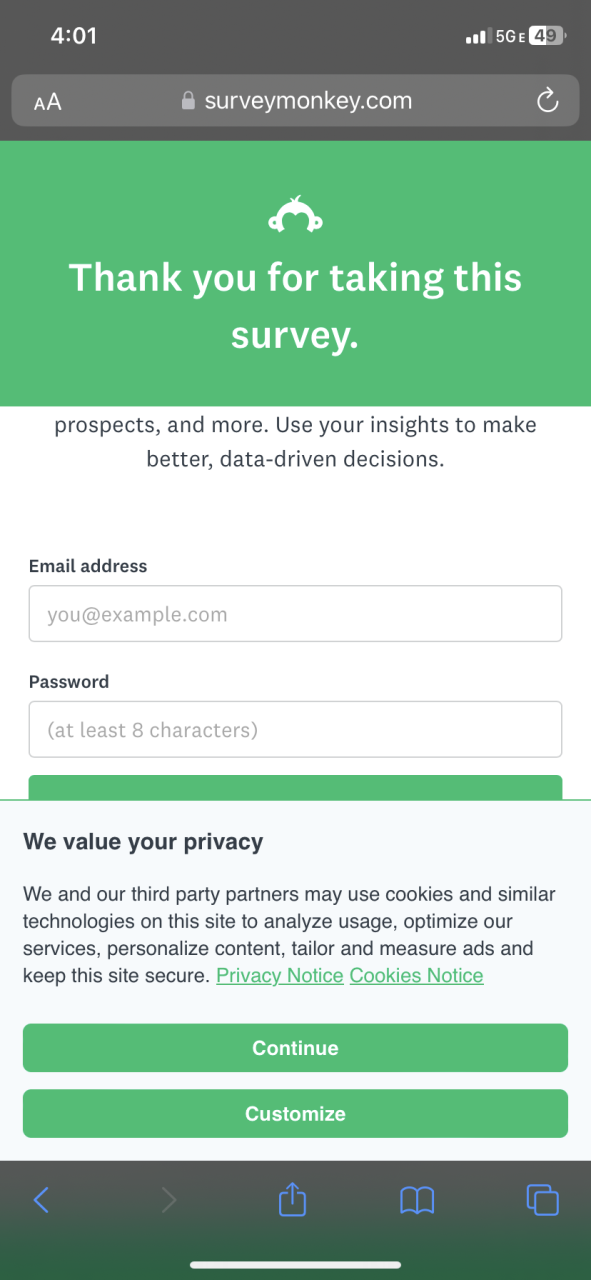Tap the Customize cookies button
This screenshot has width=591, height=1280.
pyautogui.click(x=295, y=1114)
